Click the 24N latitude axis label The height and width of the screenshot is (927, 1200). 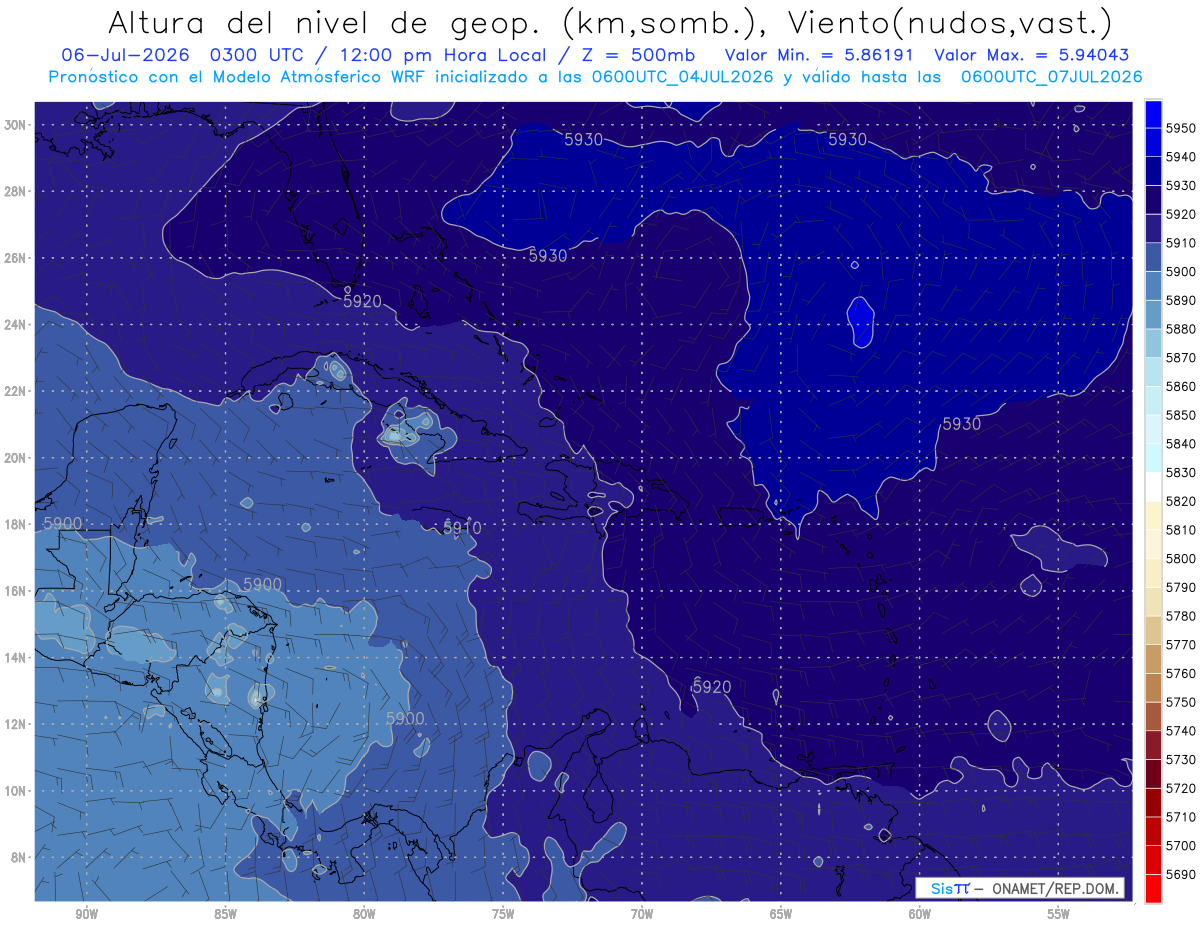[x=15, y=325]
